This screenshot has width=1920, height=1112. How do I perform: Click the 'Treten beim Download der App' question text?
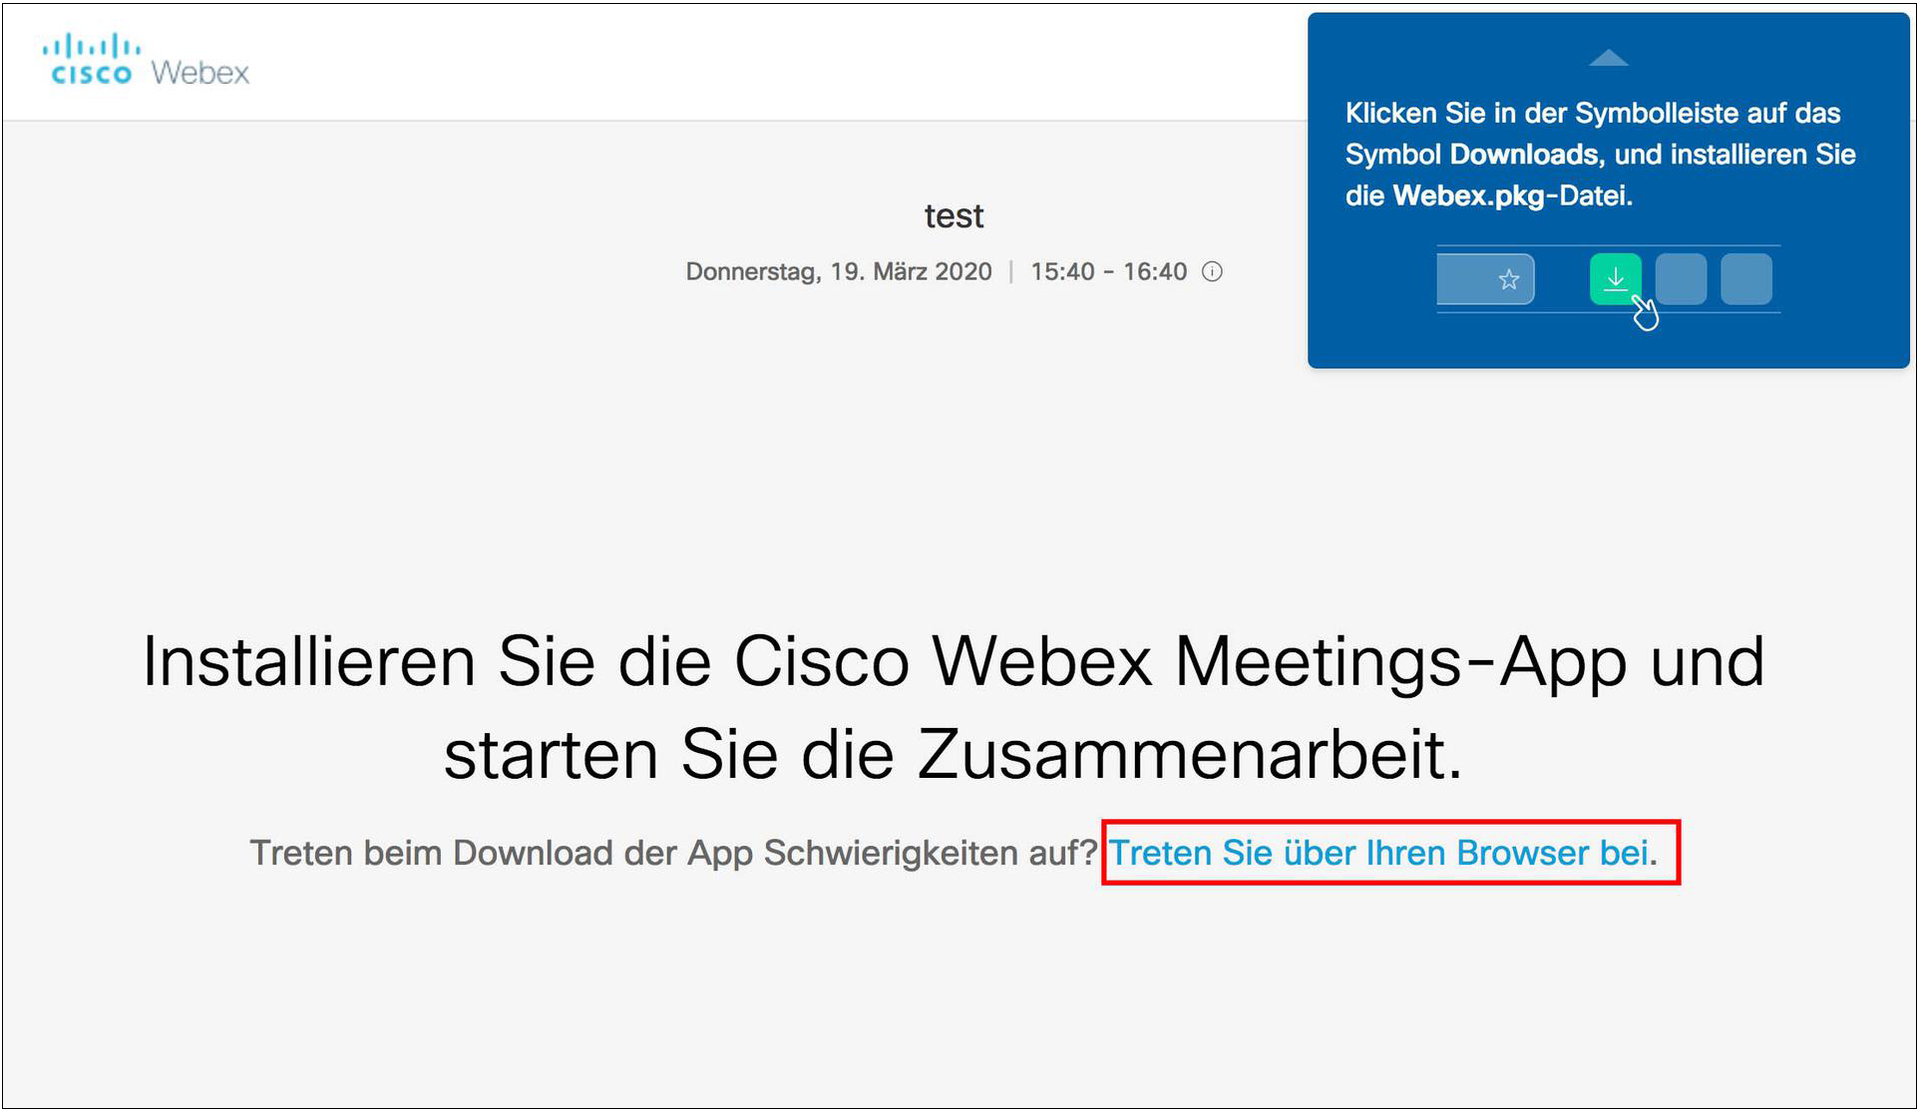pyautogui.click(x=673, y=853)
